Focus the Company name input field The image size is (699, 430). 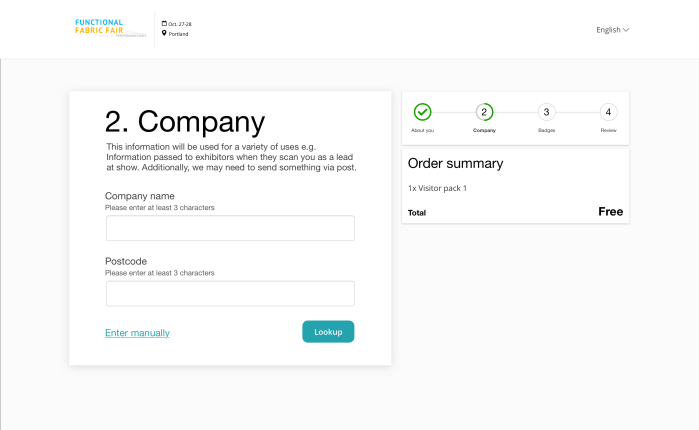(230, 228)
